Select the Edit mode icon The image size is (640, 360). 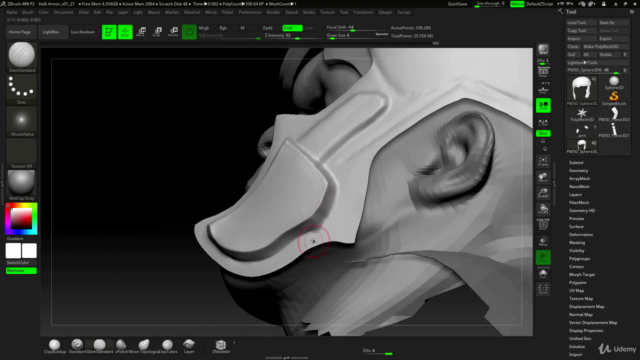pyautogui.click(x=109, y=32)
